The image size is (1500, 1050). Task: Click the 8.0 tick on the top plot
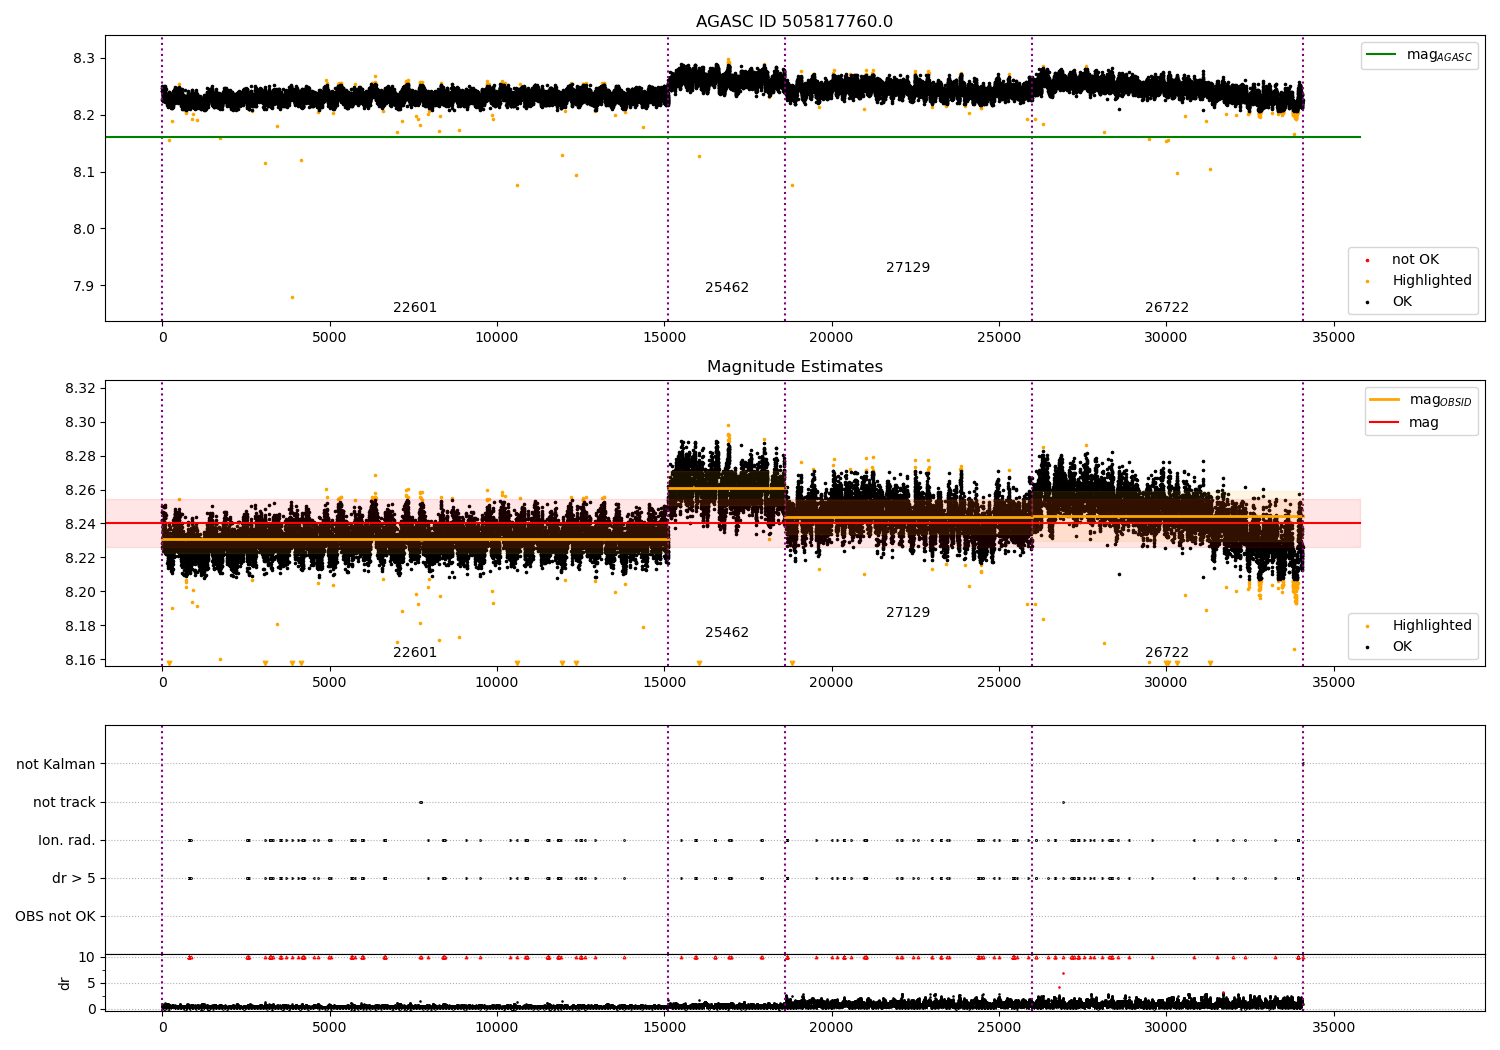84,230
